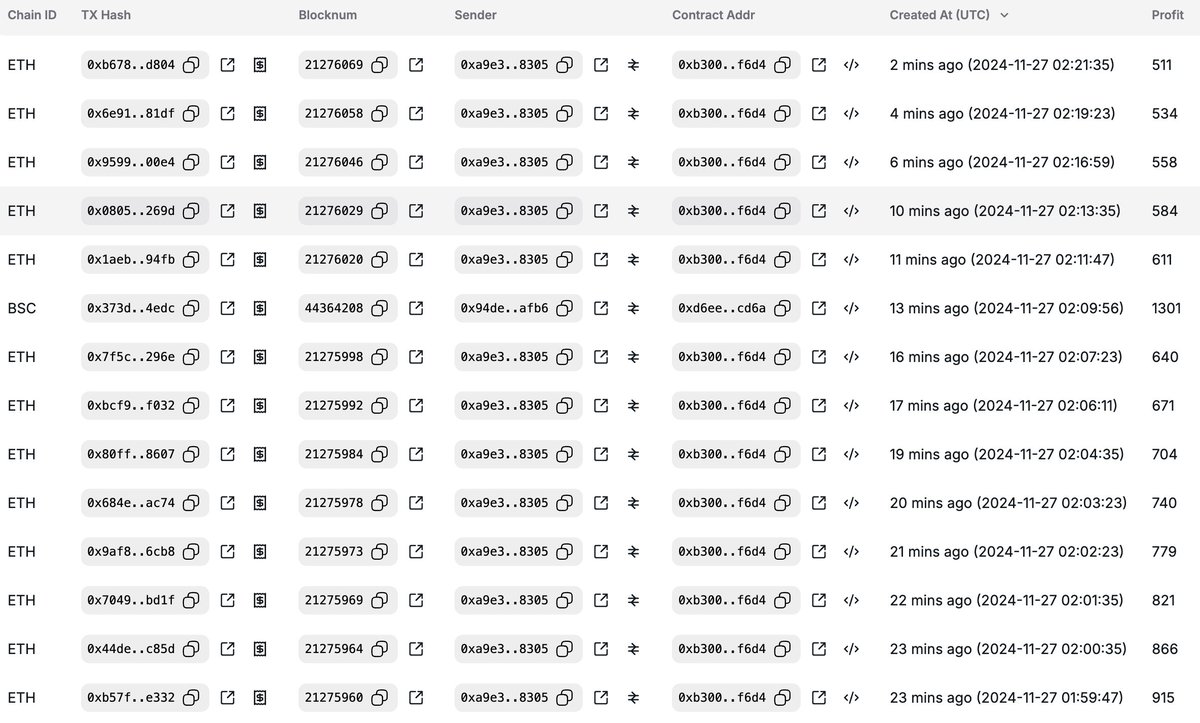The image size is (1200, 723).
Task: Open TX 0xb678..d804 in external explorer
Action: coord(227,65)
